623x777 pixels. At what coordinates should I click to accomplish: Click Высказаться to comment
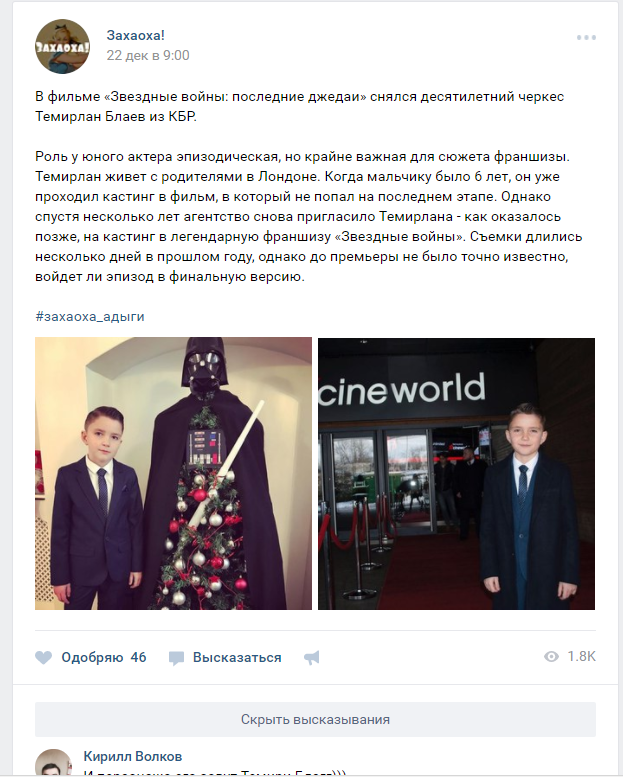(x=237, y=658)
